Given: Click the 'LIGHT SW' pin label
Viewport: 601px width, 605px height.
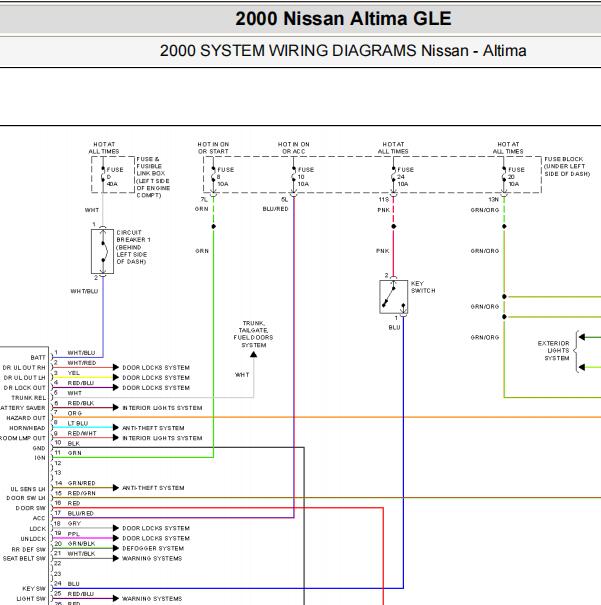Looking at the screenshot, I should click(31, 598).
